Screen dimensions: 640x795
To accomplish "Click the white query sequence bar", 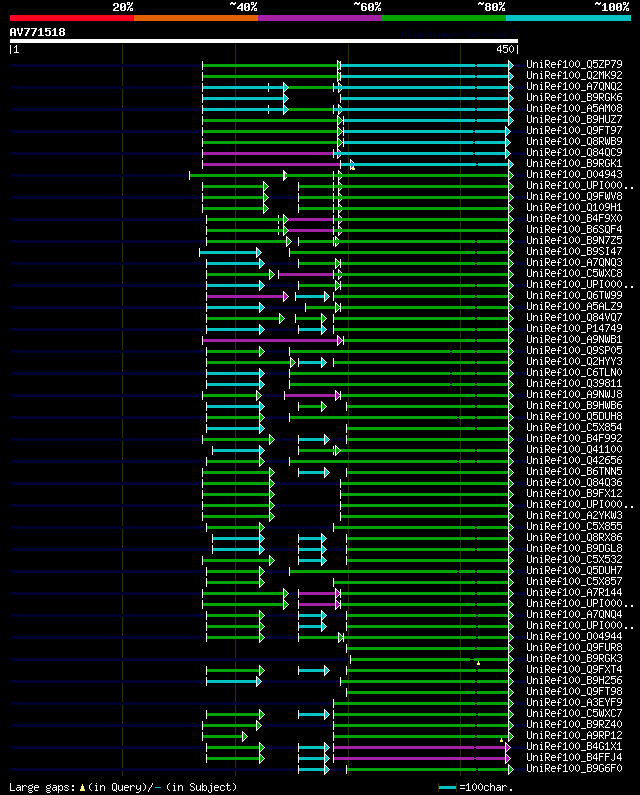I will click(264, 41).
